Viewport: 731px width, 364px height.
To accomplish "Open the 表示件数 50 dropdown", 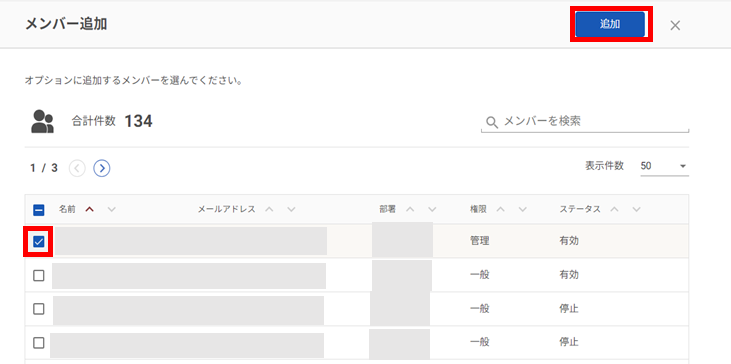I will (x=664, y=166).
